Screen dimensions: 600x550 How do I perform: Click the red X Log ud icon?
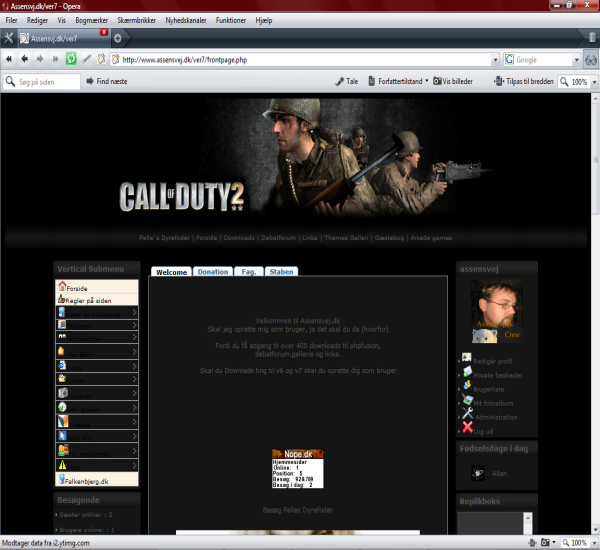tap(467, 427)
